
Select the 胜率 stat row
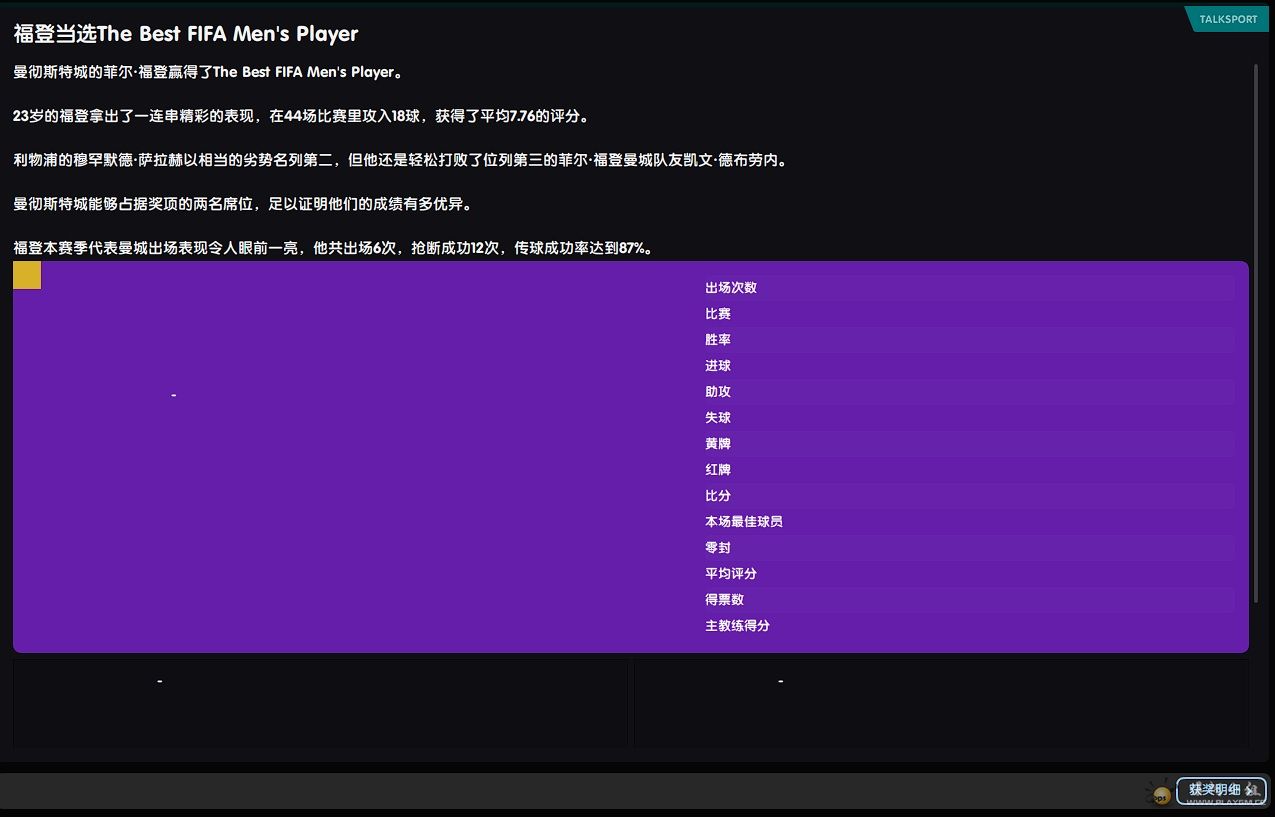pyautogui.click(x=968, y=340)
